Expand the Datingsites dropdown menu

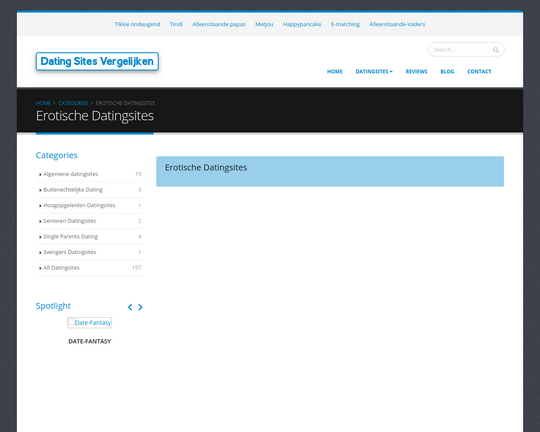pos(374,72)
